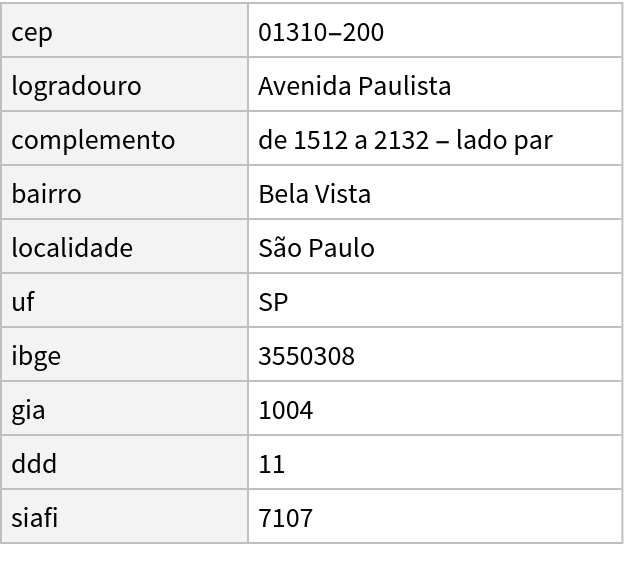Click the ddd label cell
Screen dimensions: 624x578
[x=34, y=464]
